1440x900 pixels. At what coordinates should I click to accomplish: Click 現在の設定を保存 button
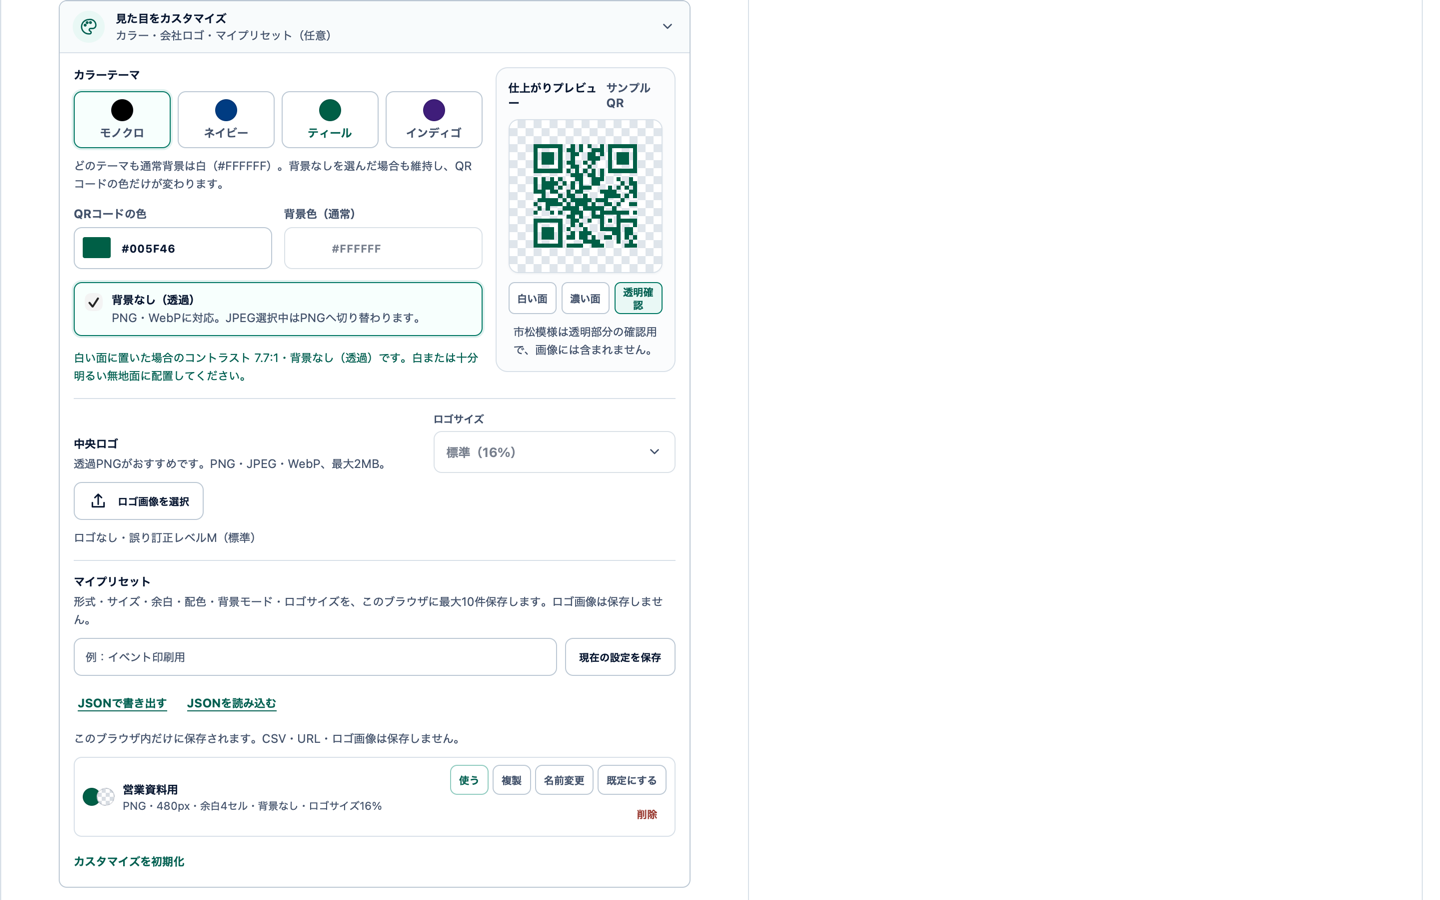click(620, 657)
